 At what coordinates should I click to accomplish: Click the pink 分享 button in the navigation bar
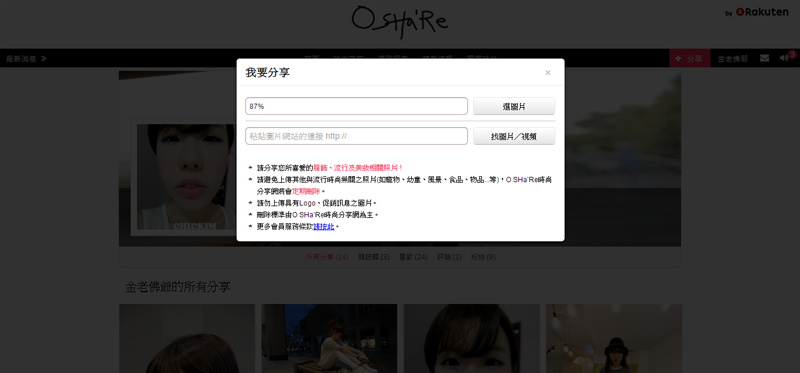click(x=689, y=58)
